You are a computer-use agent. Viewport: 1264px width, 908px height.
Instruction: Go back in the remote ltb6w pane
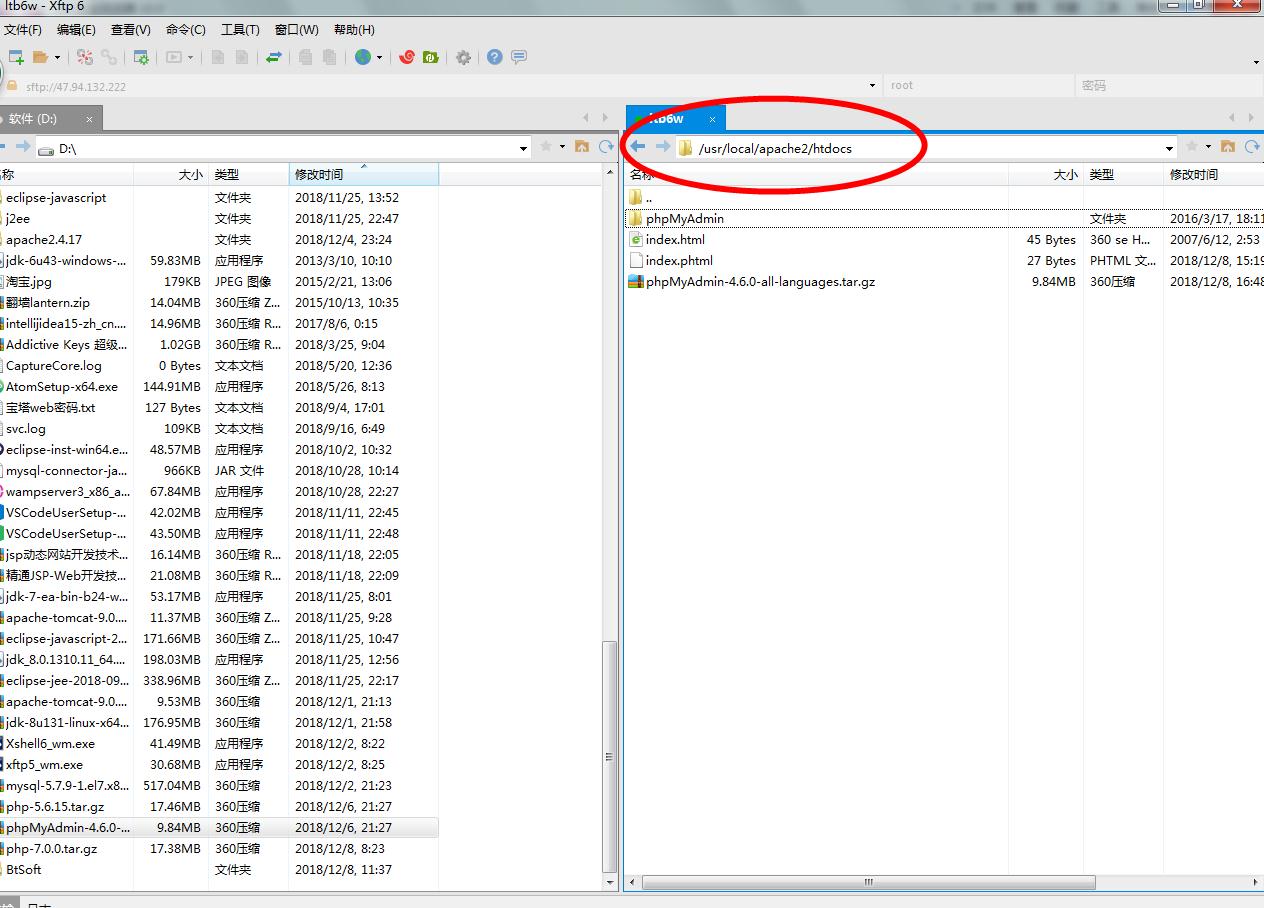tap(638, 147)
